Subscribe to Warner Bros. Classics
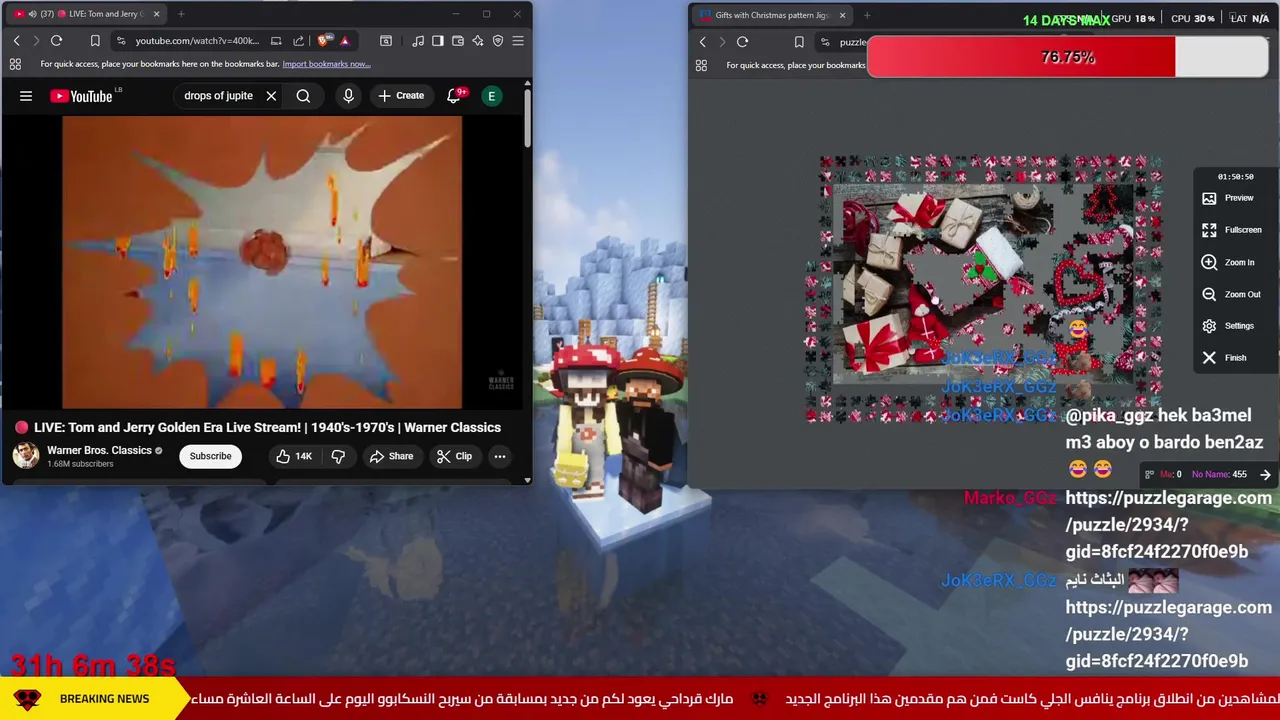Screen dimensions: 1280x720 pyautogui.click(x=210, y=456)
